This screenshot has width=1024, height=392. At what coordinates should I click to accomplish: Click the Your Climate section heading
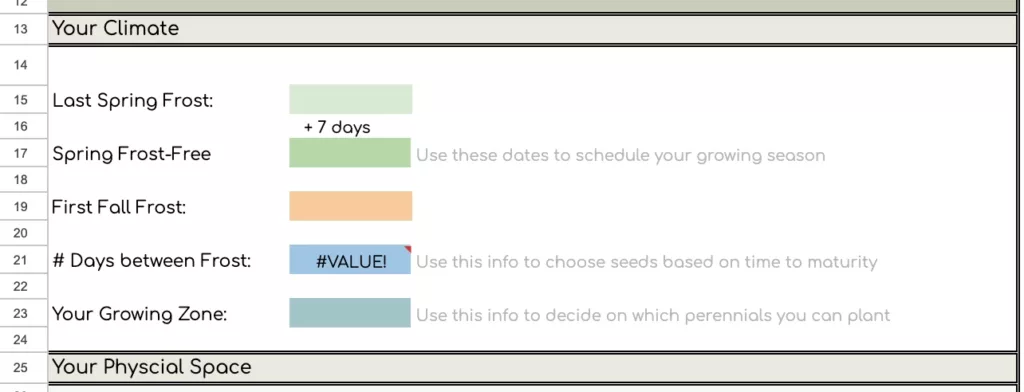[116, 29]
